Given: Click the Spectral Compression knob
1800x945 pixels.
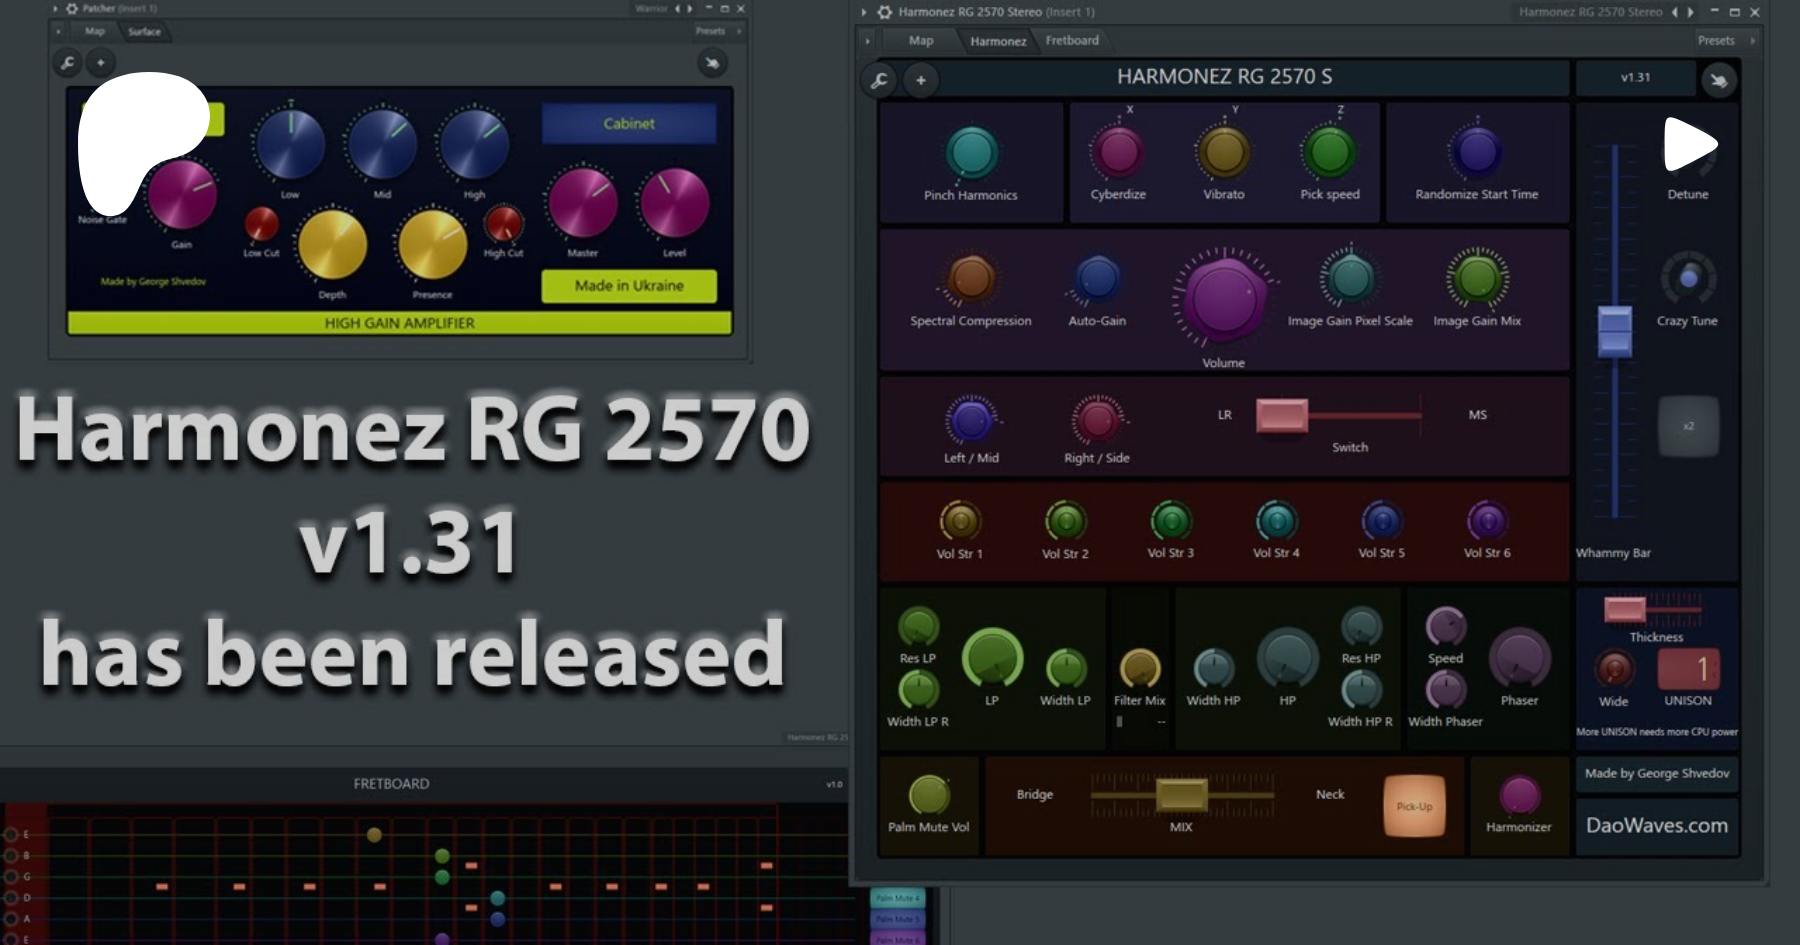Looking at the screenshot, I should 970,278.
